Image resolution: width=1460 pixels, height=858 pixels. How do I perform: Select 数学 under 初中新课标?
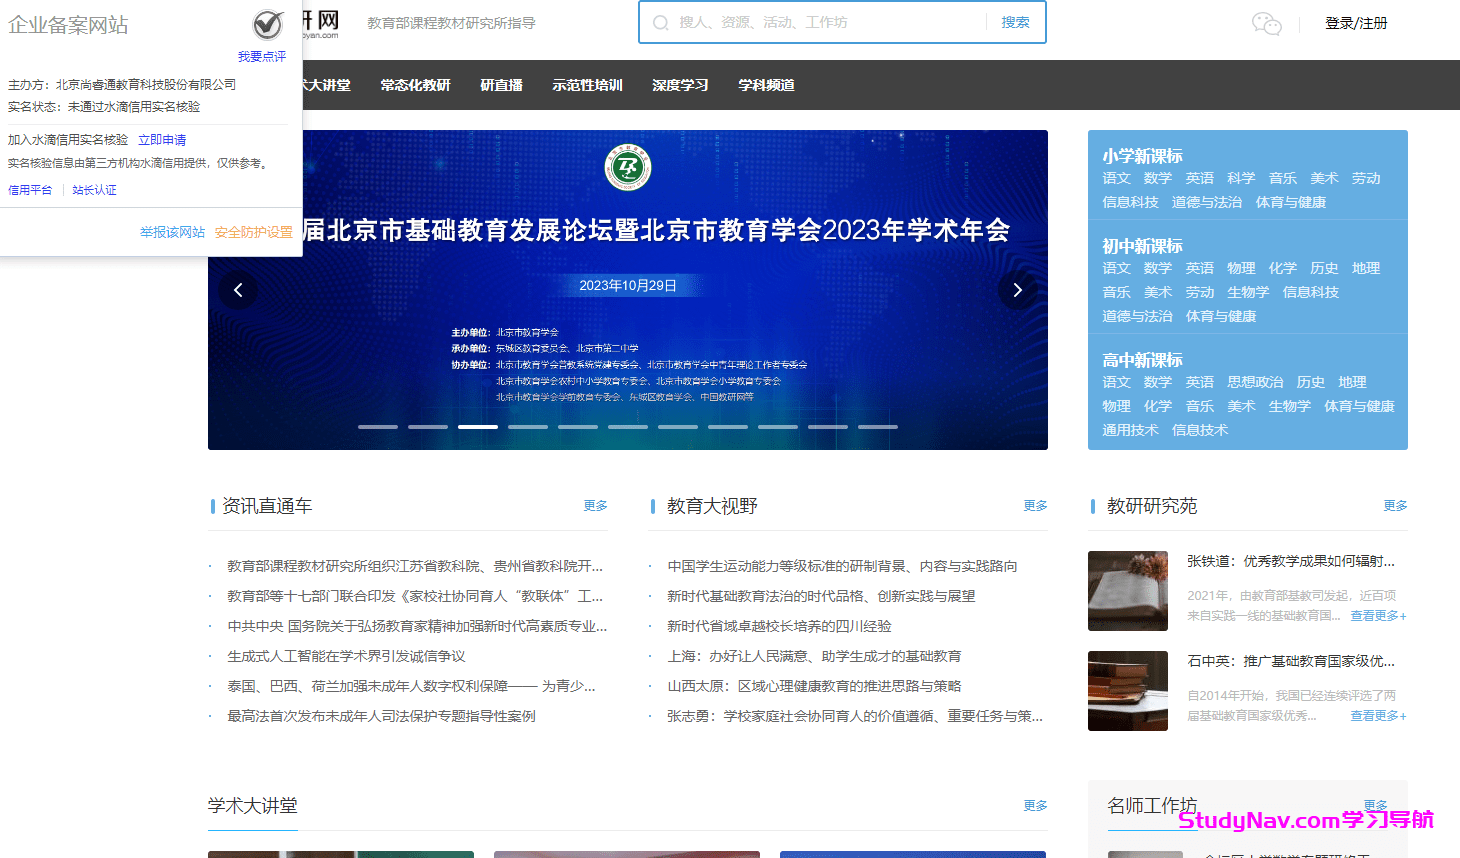[1157, 268]
